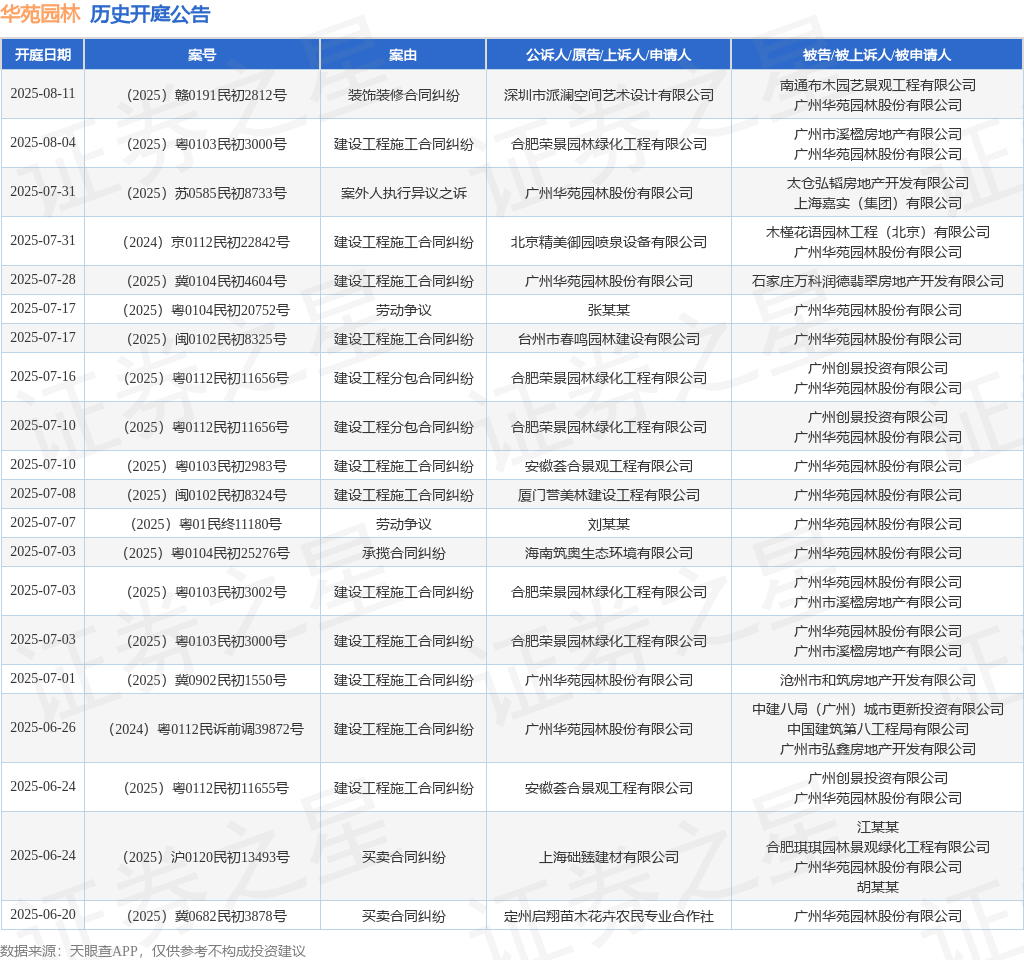Click the date 2025-07-28

[x=43, y=280]
